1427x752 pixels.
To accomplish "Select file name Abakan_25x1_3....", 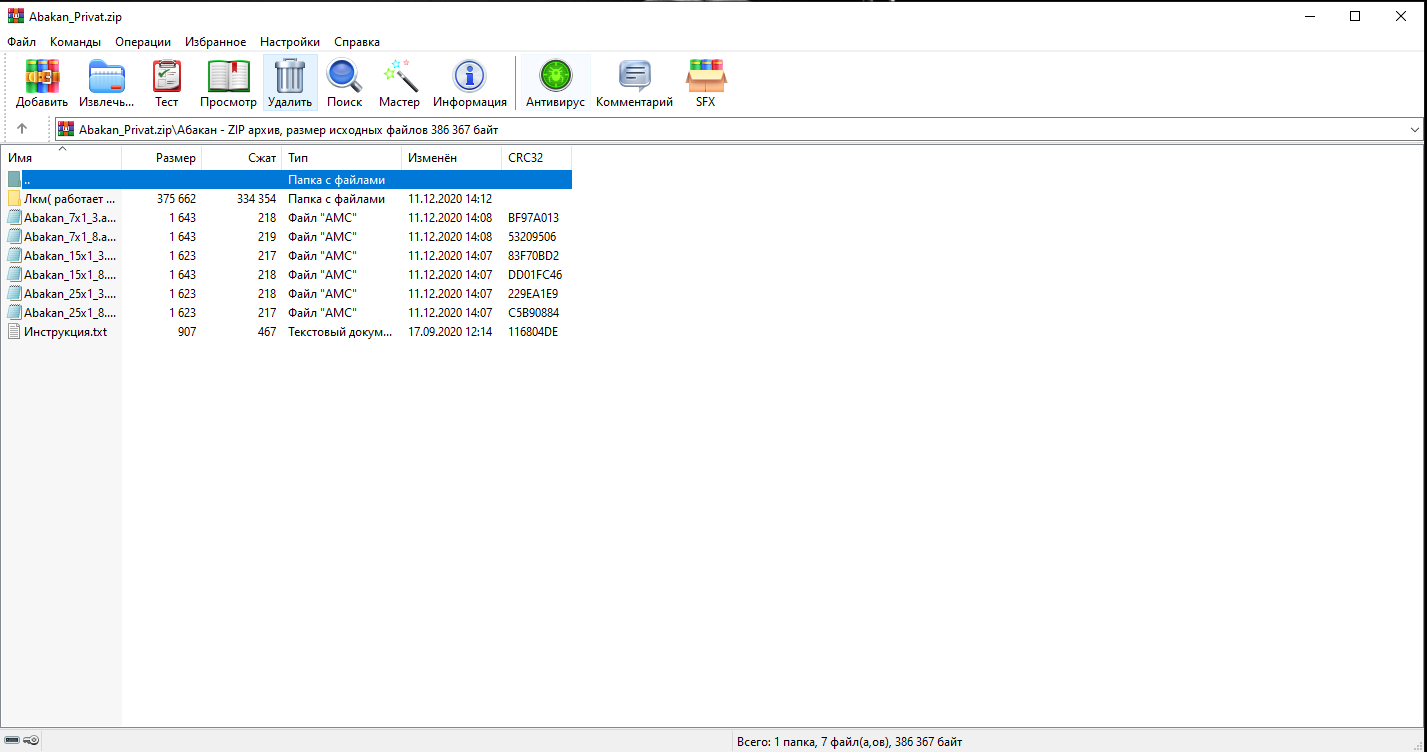I will [x=70, y=294].
